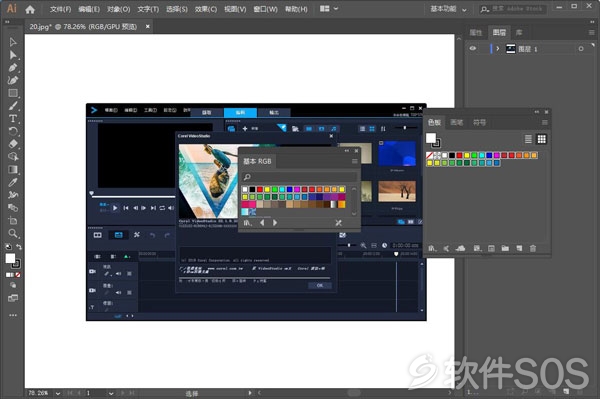
Task: Select the Eraser tool
Action: coord(13,144)
